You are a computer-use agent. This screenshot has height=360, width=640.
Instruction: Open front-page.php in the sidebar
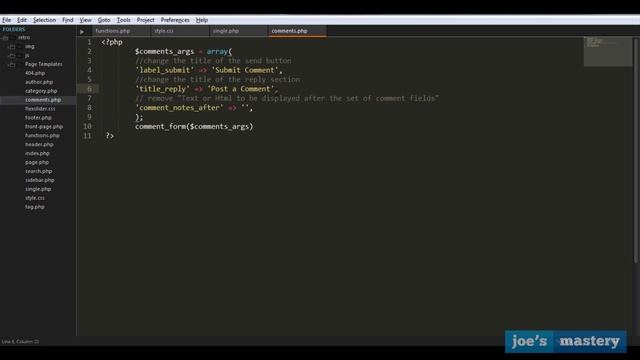(x=44, y=127)
